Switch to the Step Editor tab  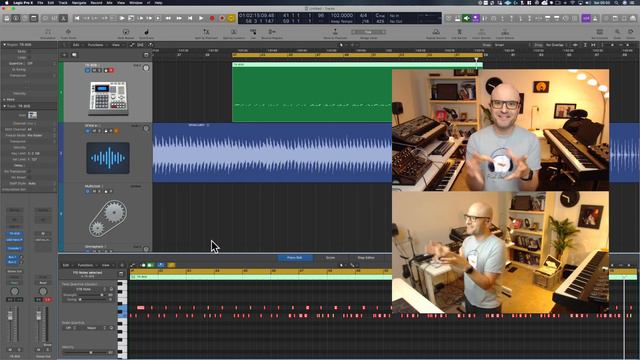tap(366, 258)
